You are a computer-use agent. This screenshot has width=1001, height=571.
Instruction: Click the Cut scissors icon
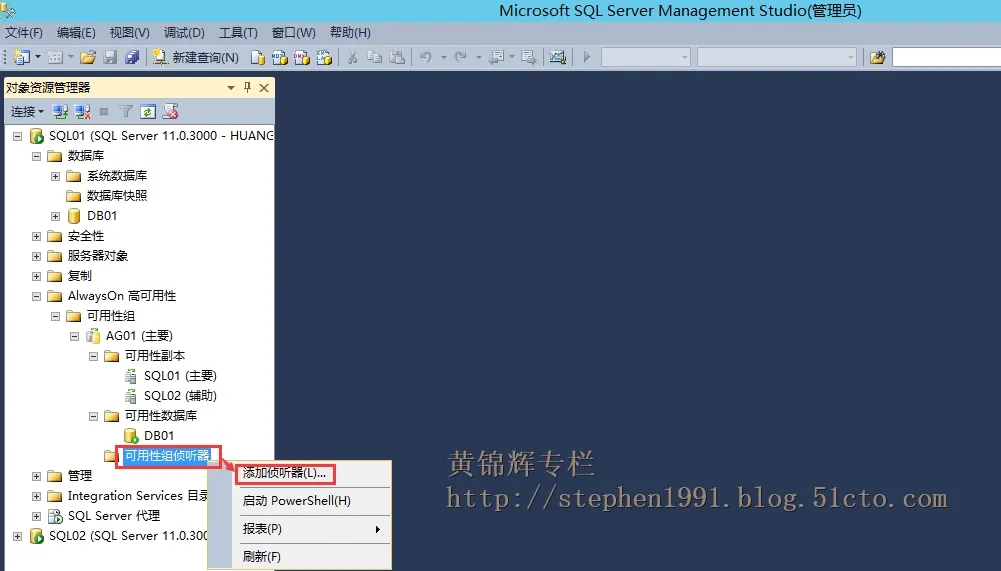352,57
